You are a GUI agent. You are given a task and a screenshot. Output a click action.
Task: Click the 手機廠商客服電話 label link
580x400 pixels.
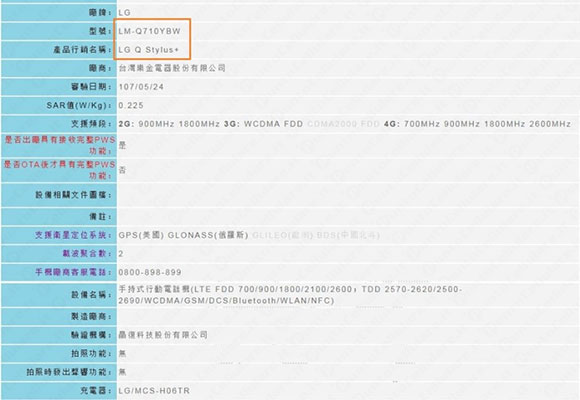[73, 272]
